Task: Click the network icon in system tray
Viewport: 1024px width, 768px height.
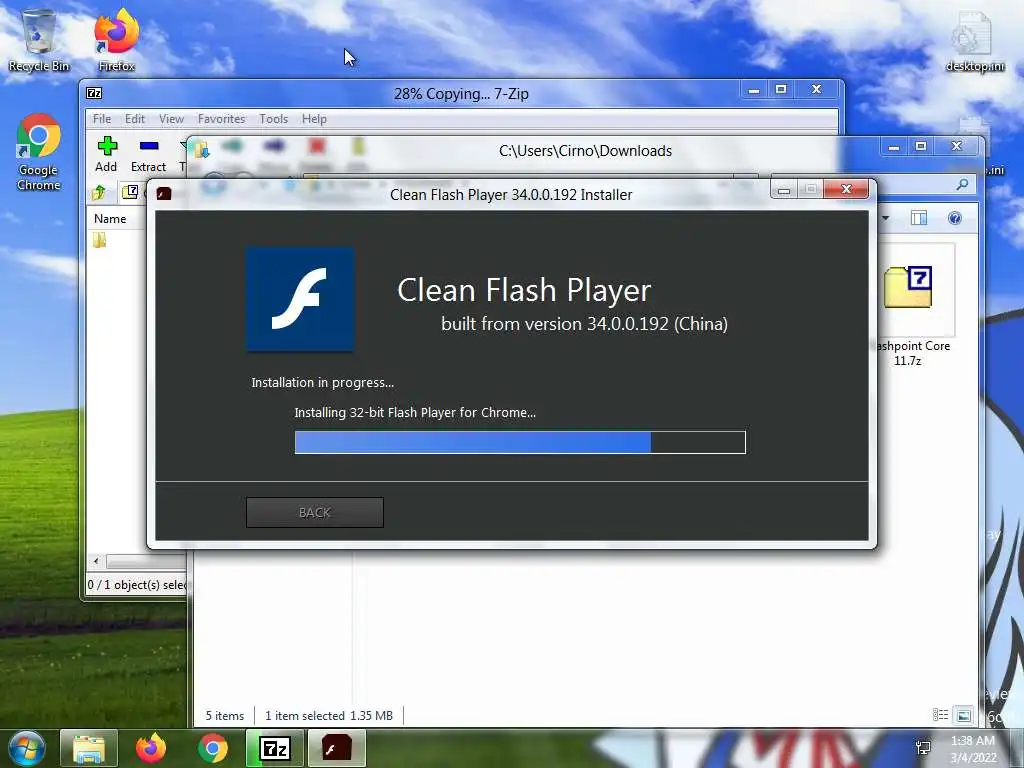Action: pyautogui.click(x=923, y=748)
